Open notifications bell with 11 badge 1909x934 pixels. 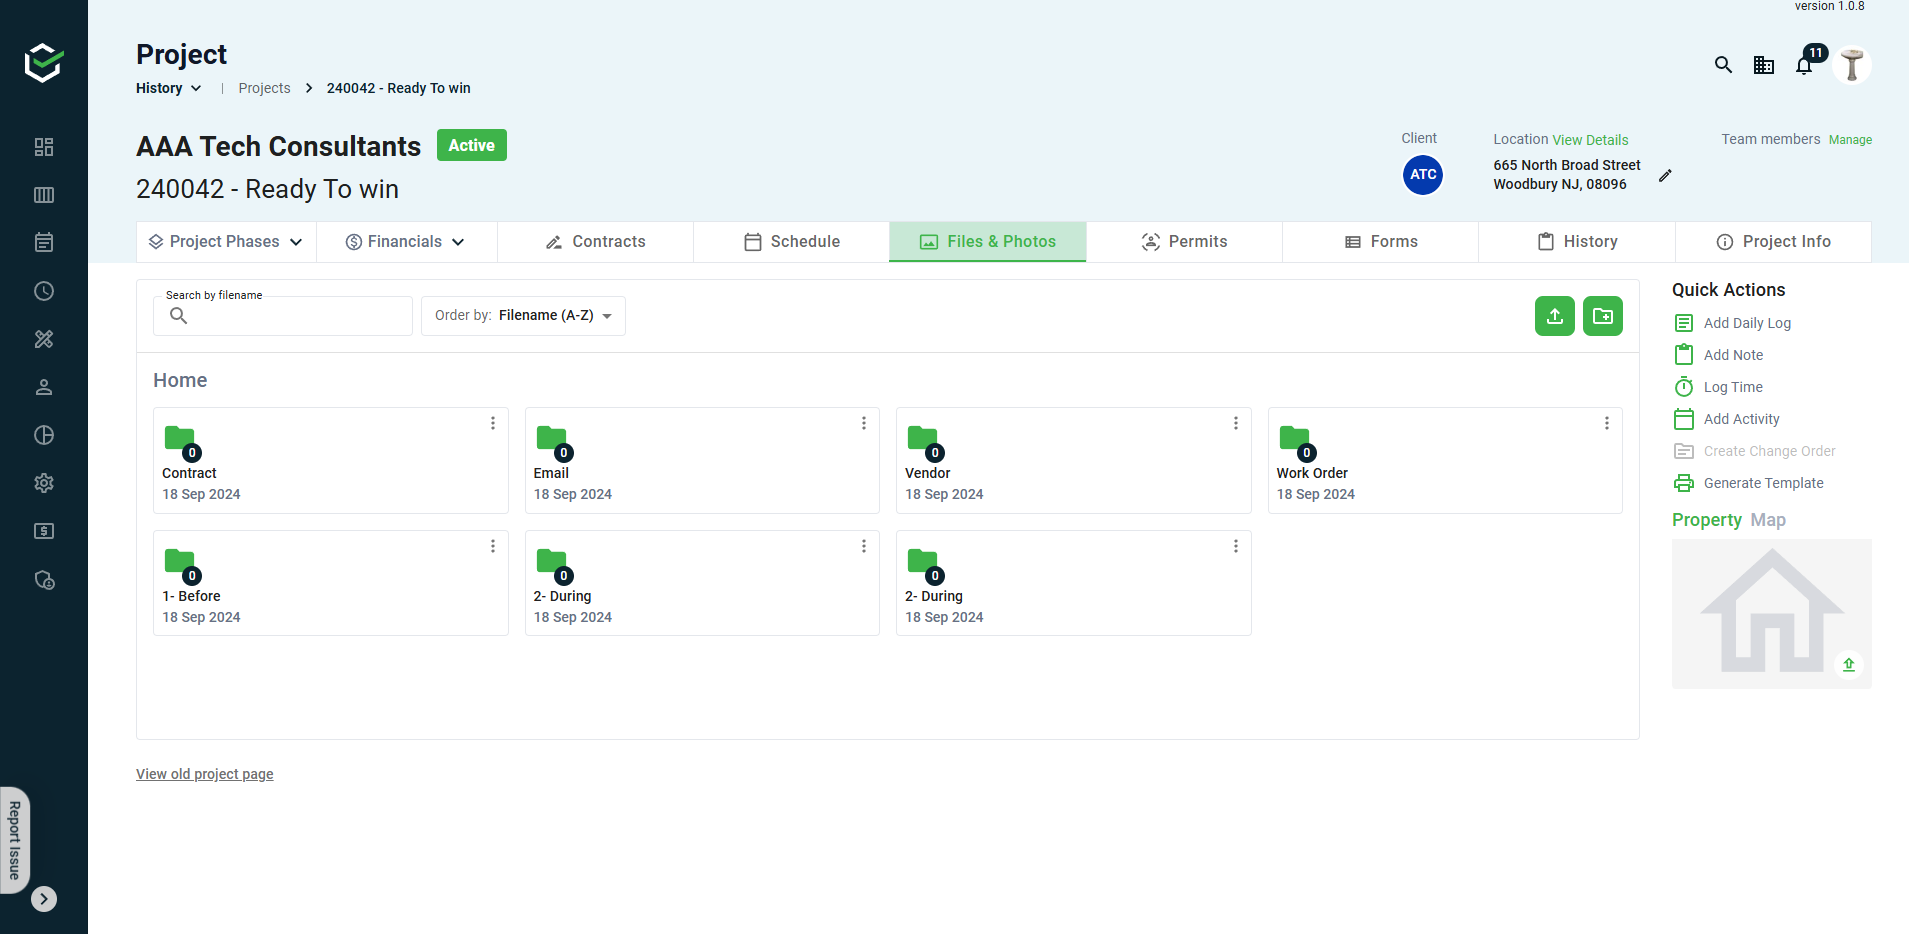(1806, 63)
